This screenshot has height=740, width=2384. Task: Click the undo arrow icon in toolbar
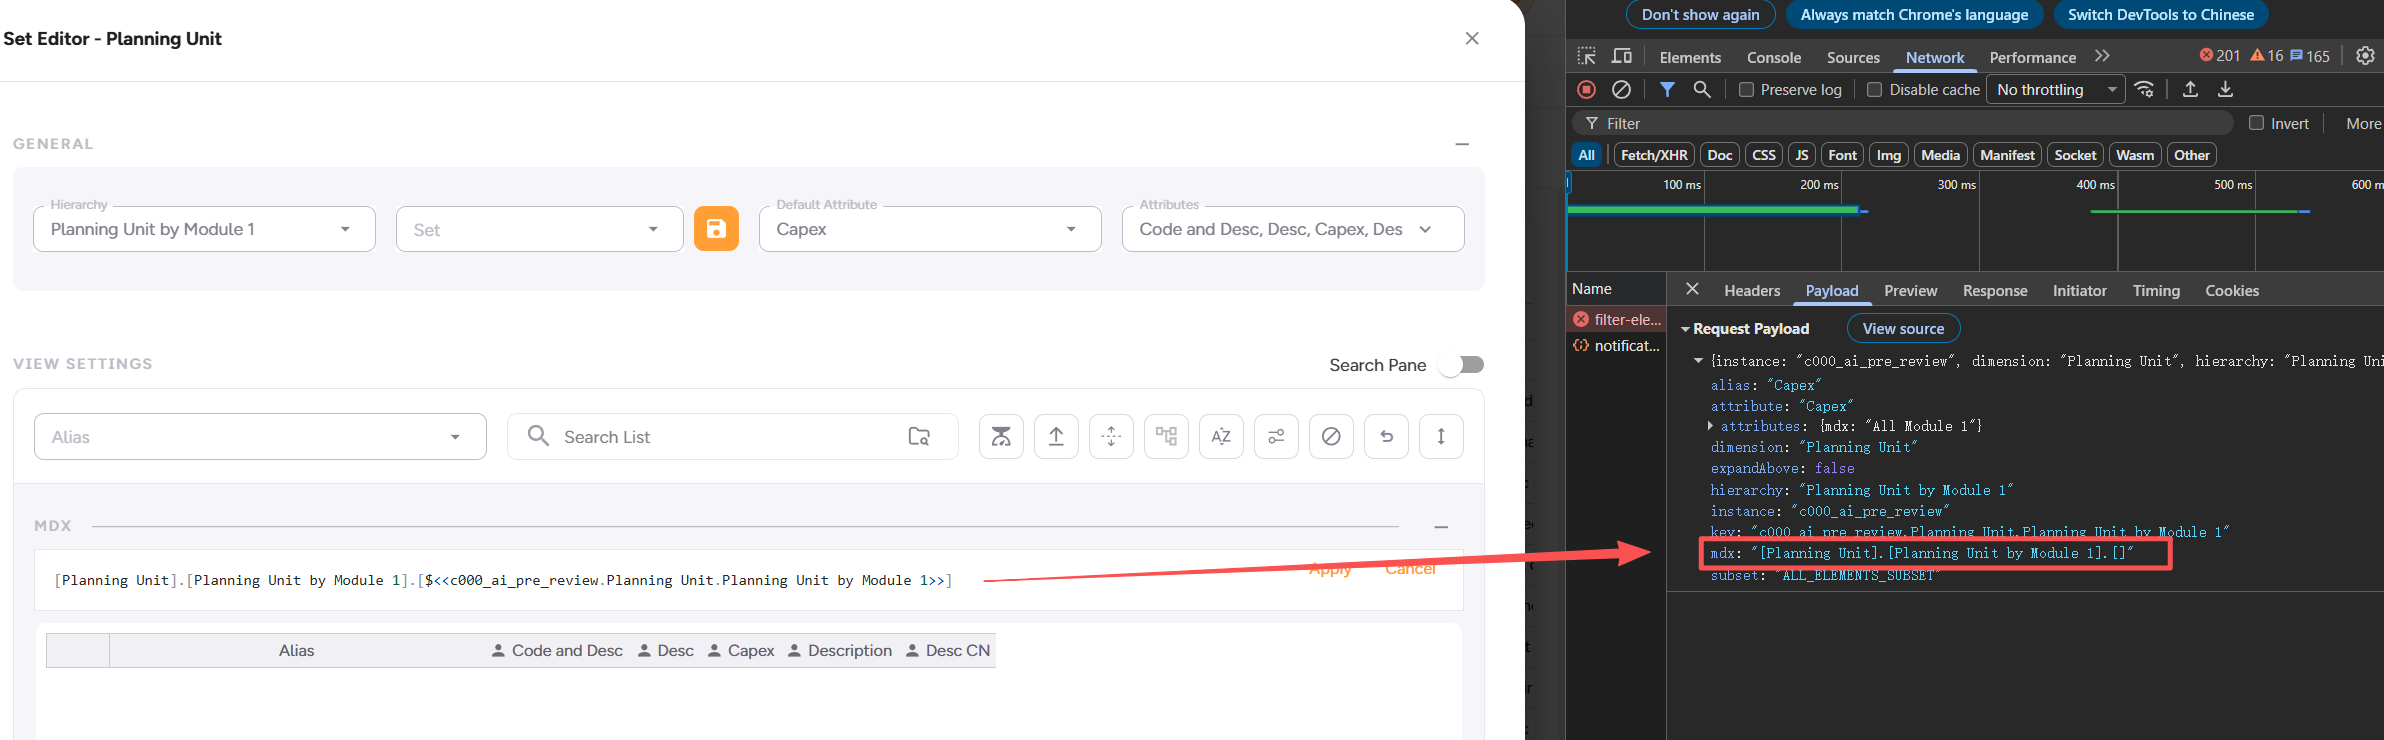tap(1386, 437)
